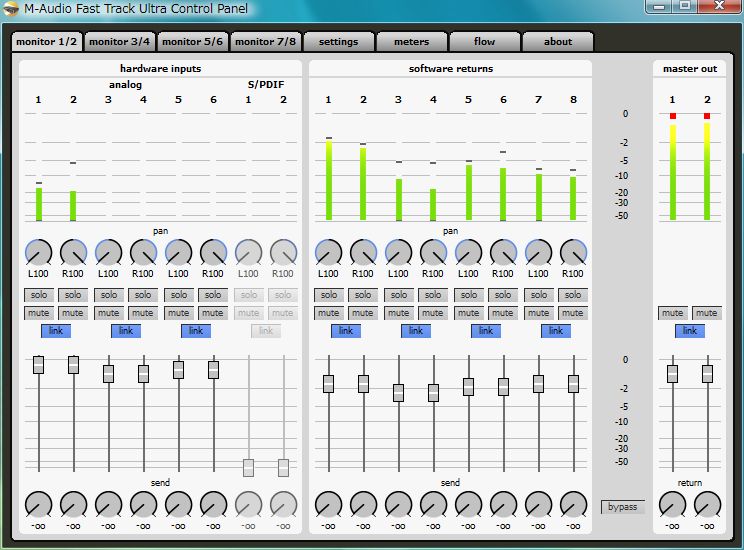This screenshot has width=744, height=550.
Task: Click send knob for software return 8
Action: point(574,505)
